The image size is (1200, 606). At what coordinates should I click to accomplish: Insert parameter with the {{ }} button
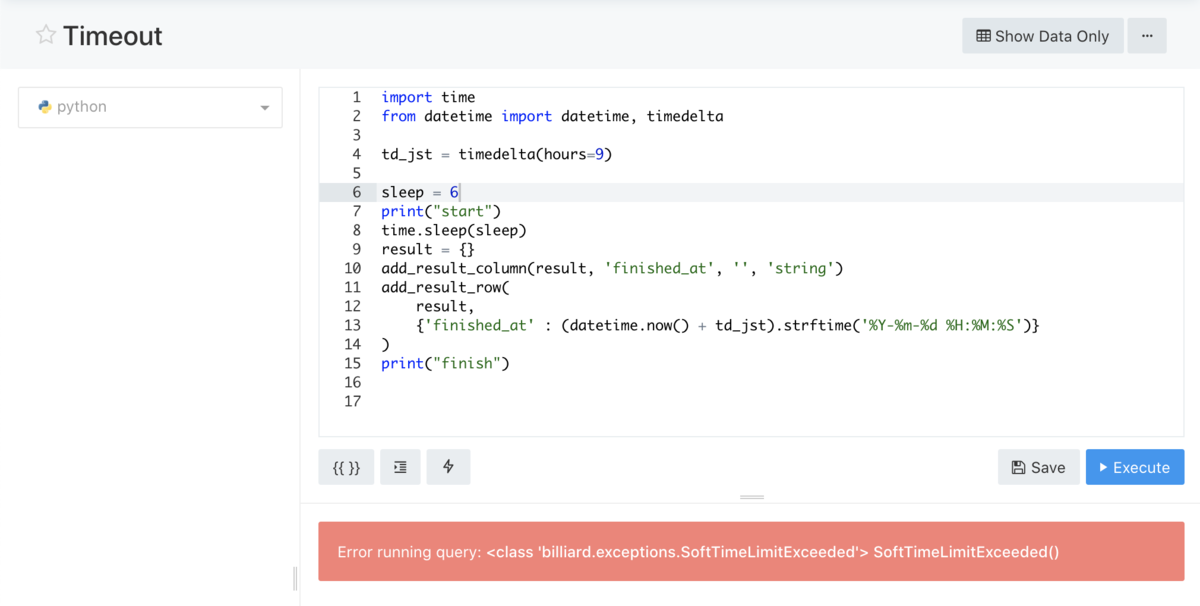(346, 467)
